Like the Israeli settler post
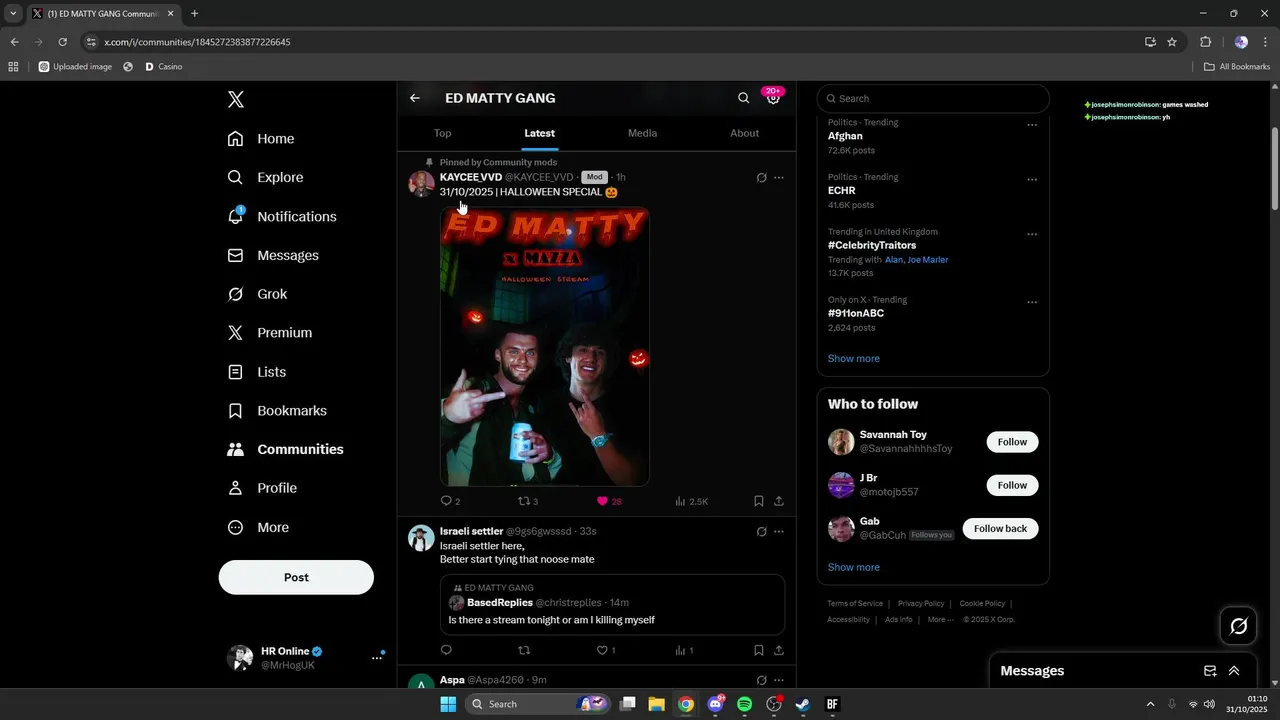 (602, 650)
